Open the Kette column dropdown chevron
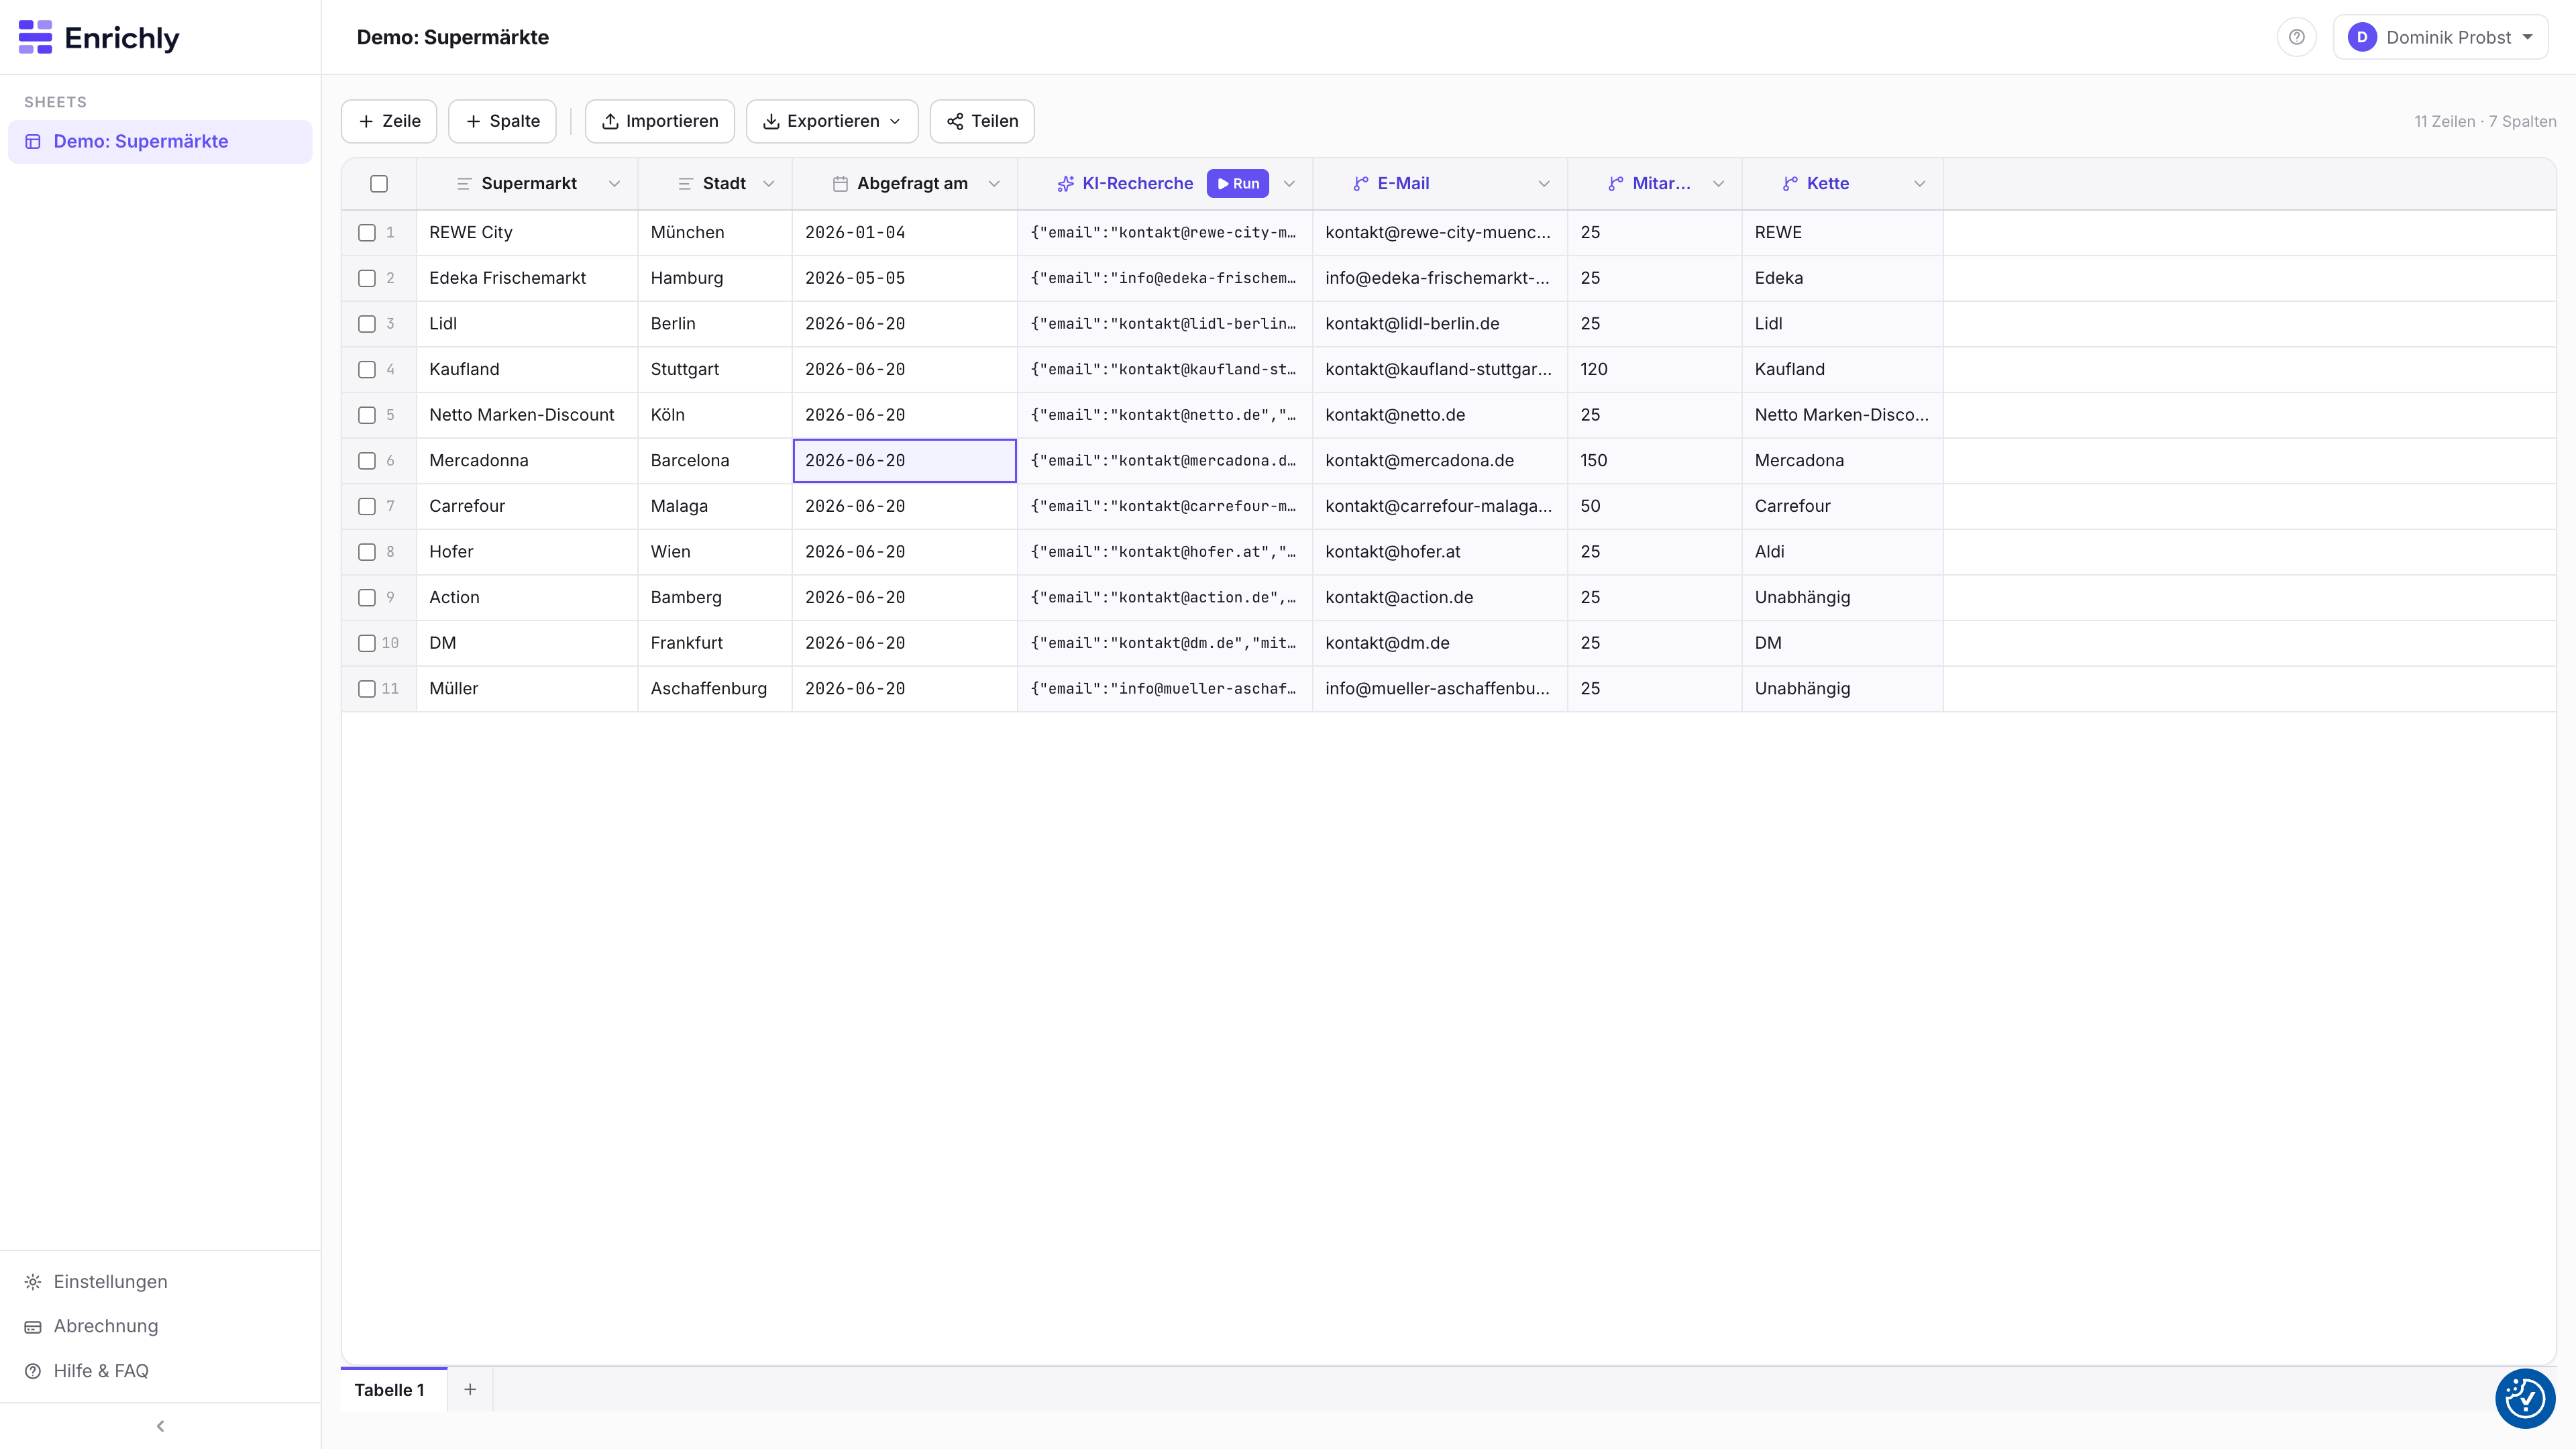Screen dimensions: 2576x1449 pyautogui.click(x=1920, y=184)
